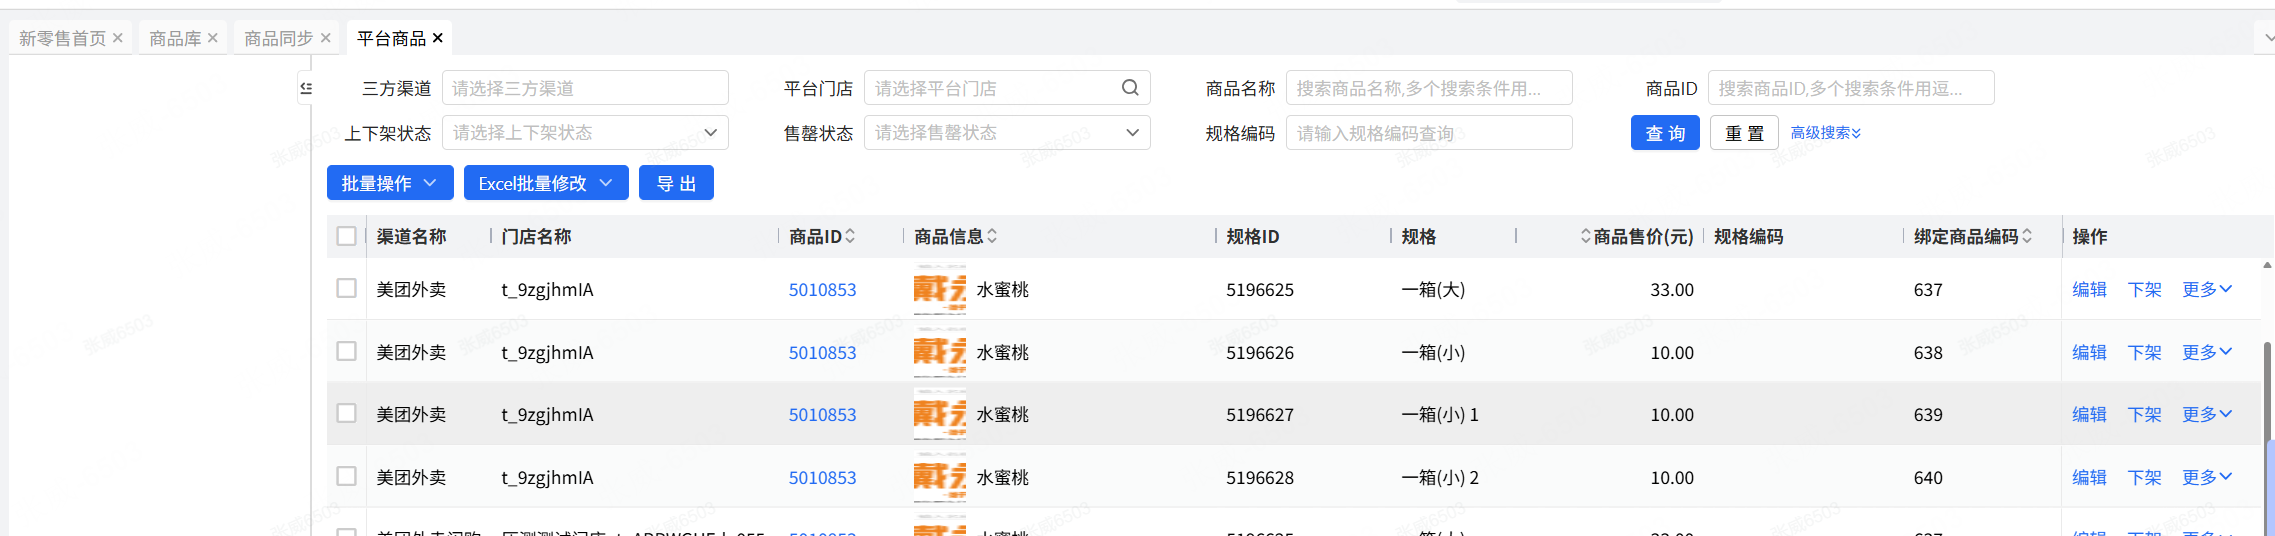Click 编辑 for spec 5196625
This screenshot has width=2275, height=536.
click(2089, 289)
